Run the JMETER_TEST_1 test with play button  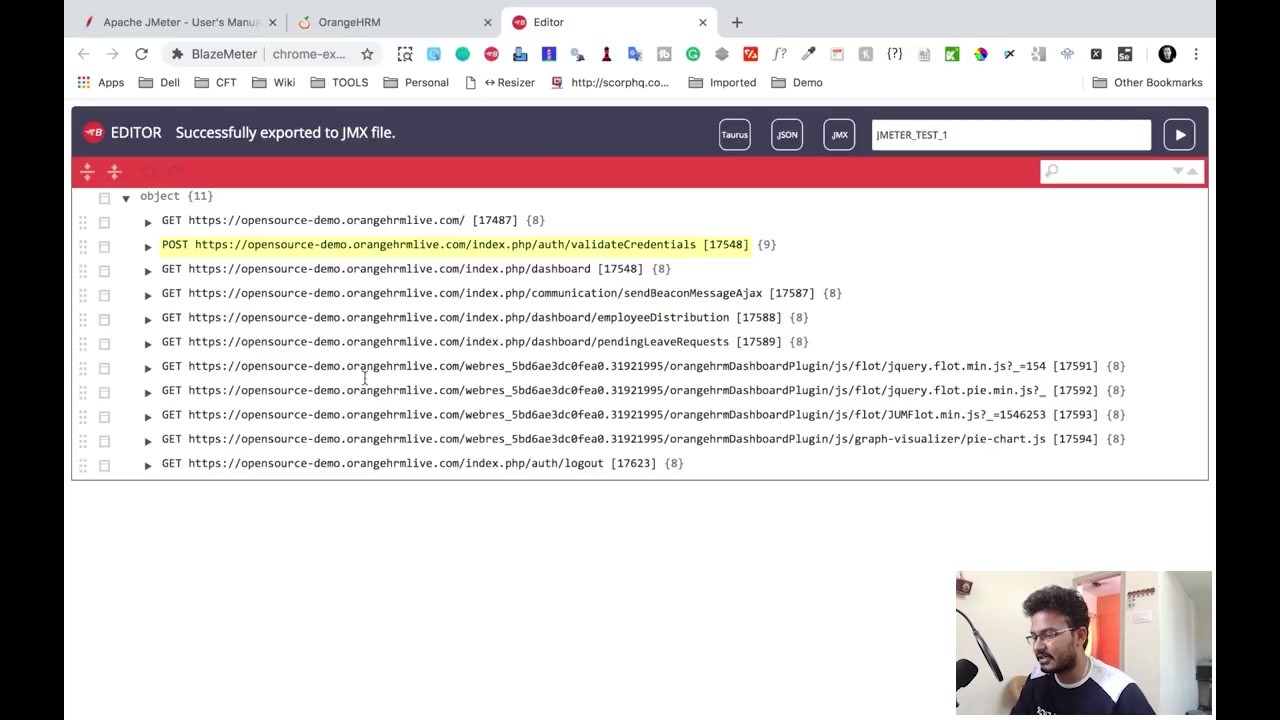pos(1180,135)
